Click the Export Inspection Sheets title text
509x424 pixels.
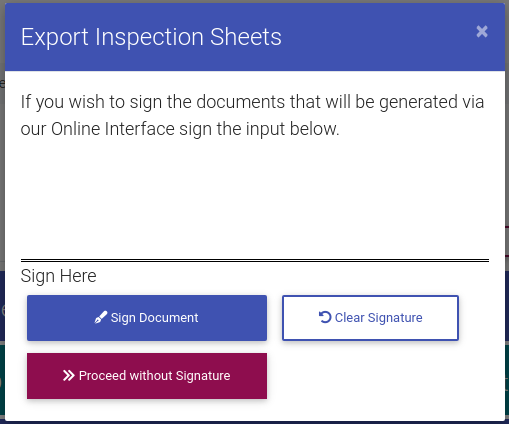pyautogui.click(x=151, y=37)
